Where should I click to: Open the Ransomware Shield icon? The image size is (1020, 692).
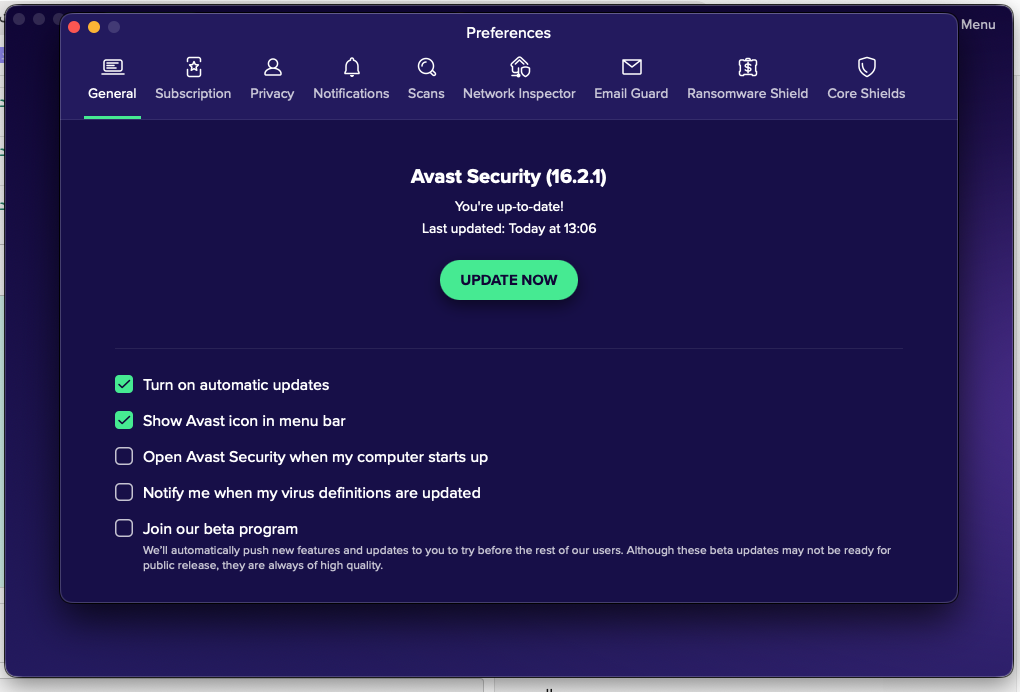tap(747, 67)
